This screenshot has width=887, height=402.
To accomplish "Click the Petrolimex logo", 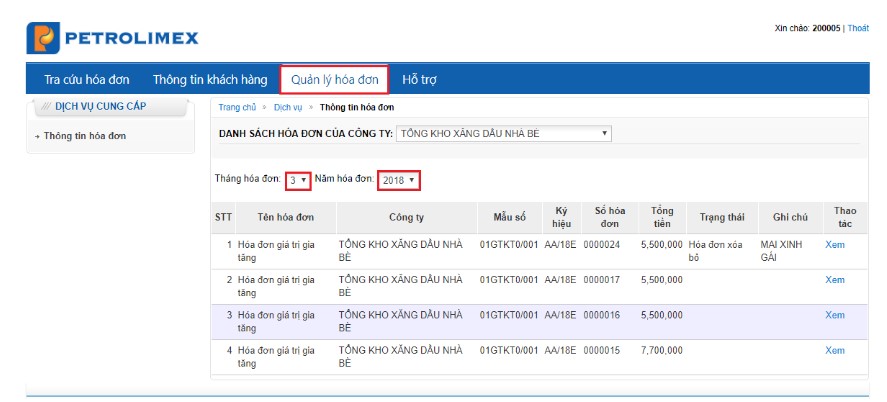I will [x=113, y=38].
